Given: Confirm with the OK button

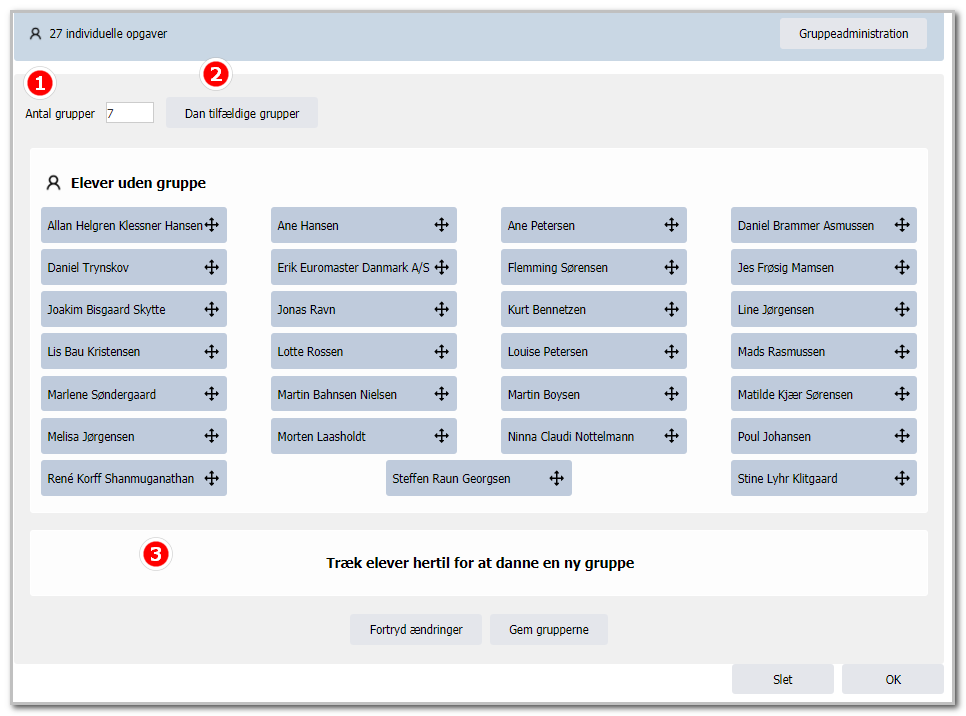Looking at the screenshot, I should pos(893,679).
